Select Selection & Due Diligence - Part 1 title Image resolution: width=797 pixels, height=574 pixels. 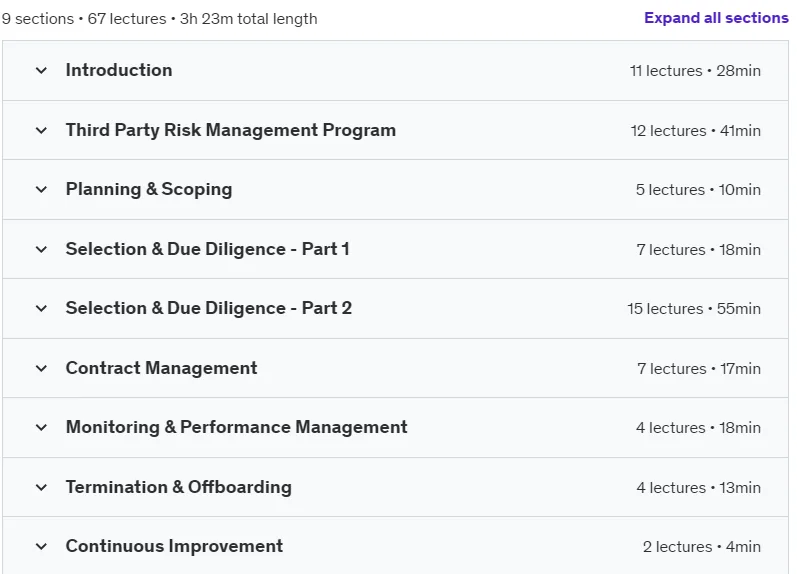(x=207, y=249)
